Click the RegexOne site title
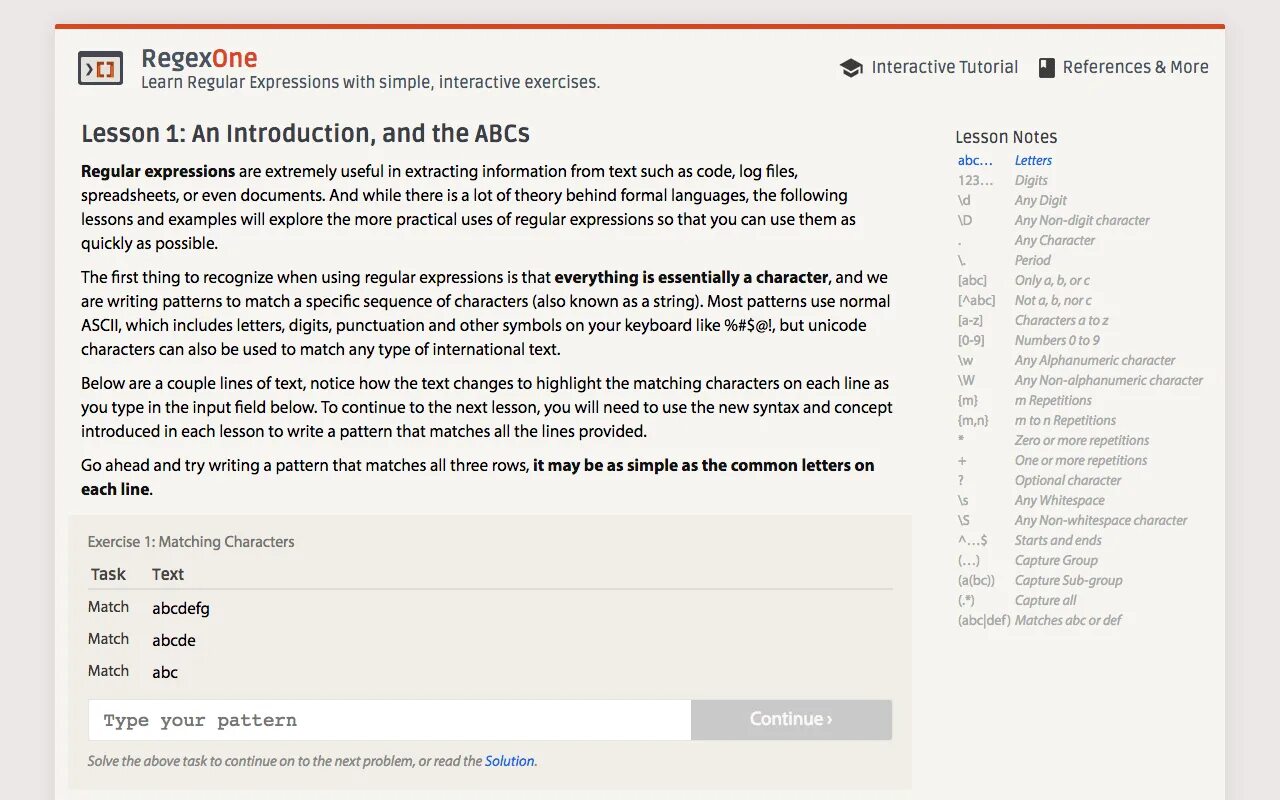Image resolution: width=1280 pixels, height=800 pixels. 199,58
